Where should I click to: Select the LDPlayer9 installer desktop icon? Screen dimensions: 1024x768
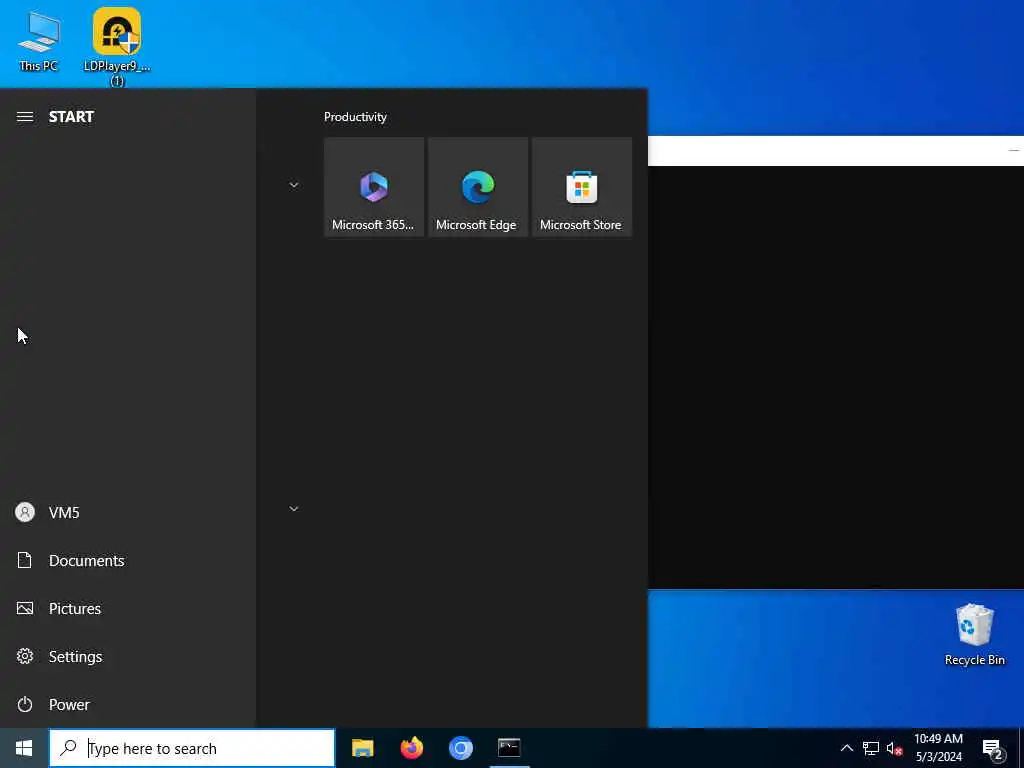(117, 47)
